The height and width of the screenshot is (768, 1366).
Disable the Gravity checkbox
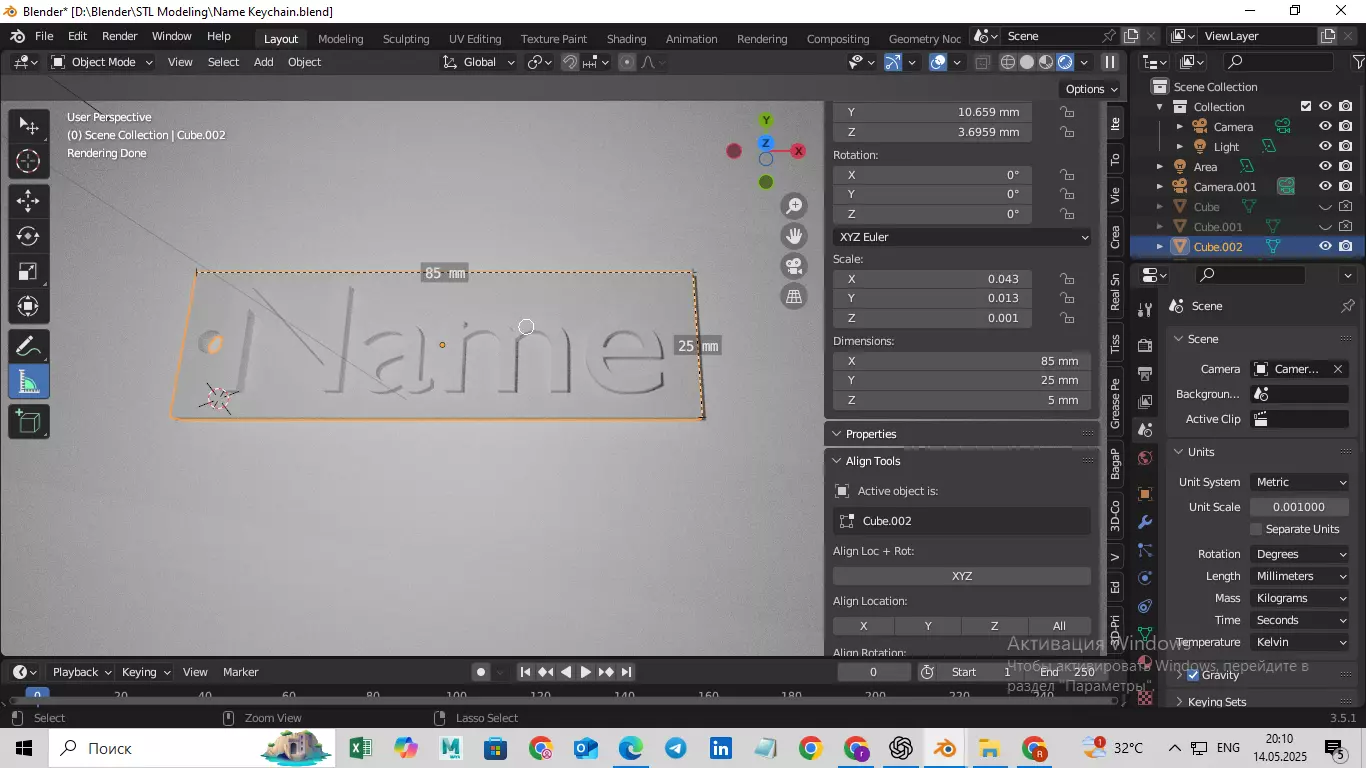[1192, 675]
